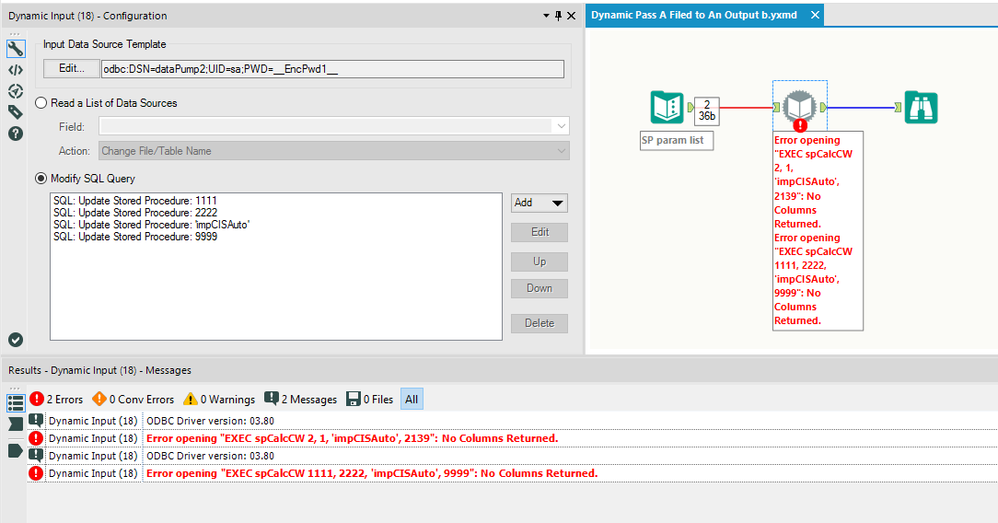Open the Navigation compass icon in sidebar
The width and height of the screenshot is (998, 523).
(x=15, y=91)
